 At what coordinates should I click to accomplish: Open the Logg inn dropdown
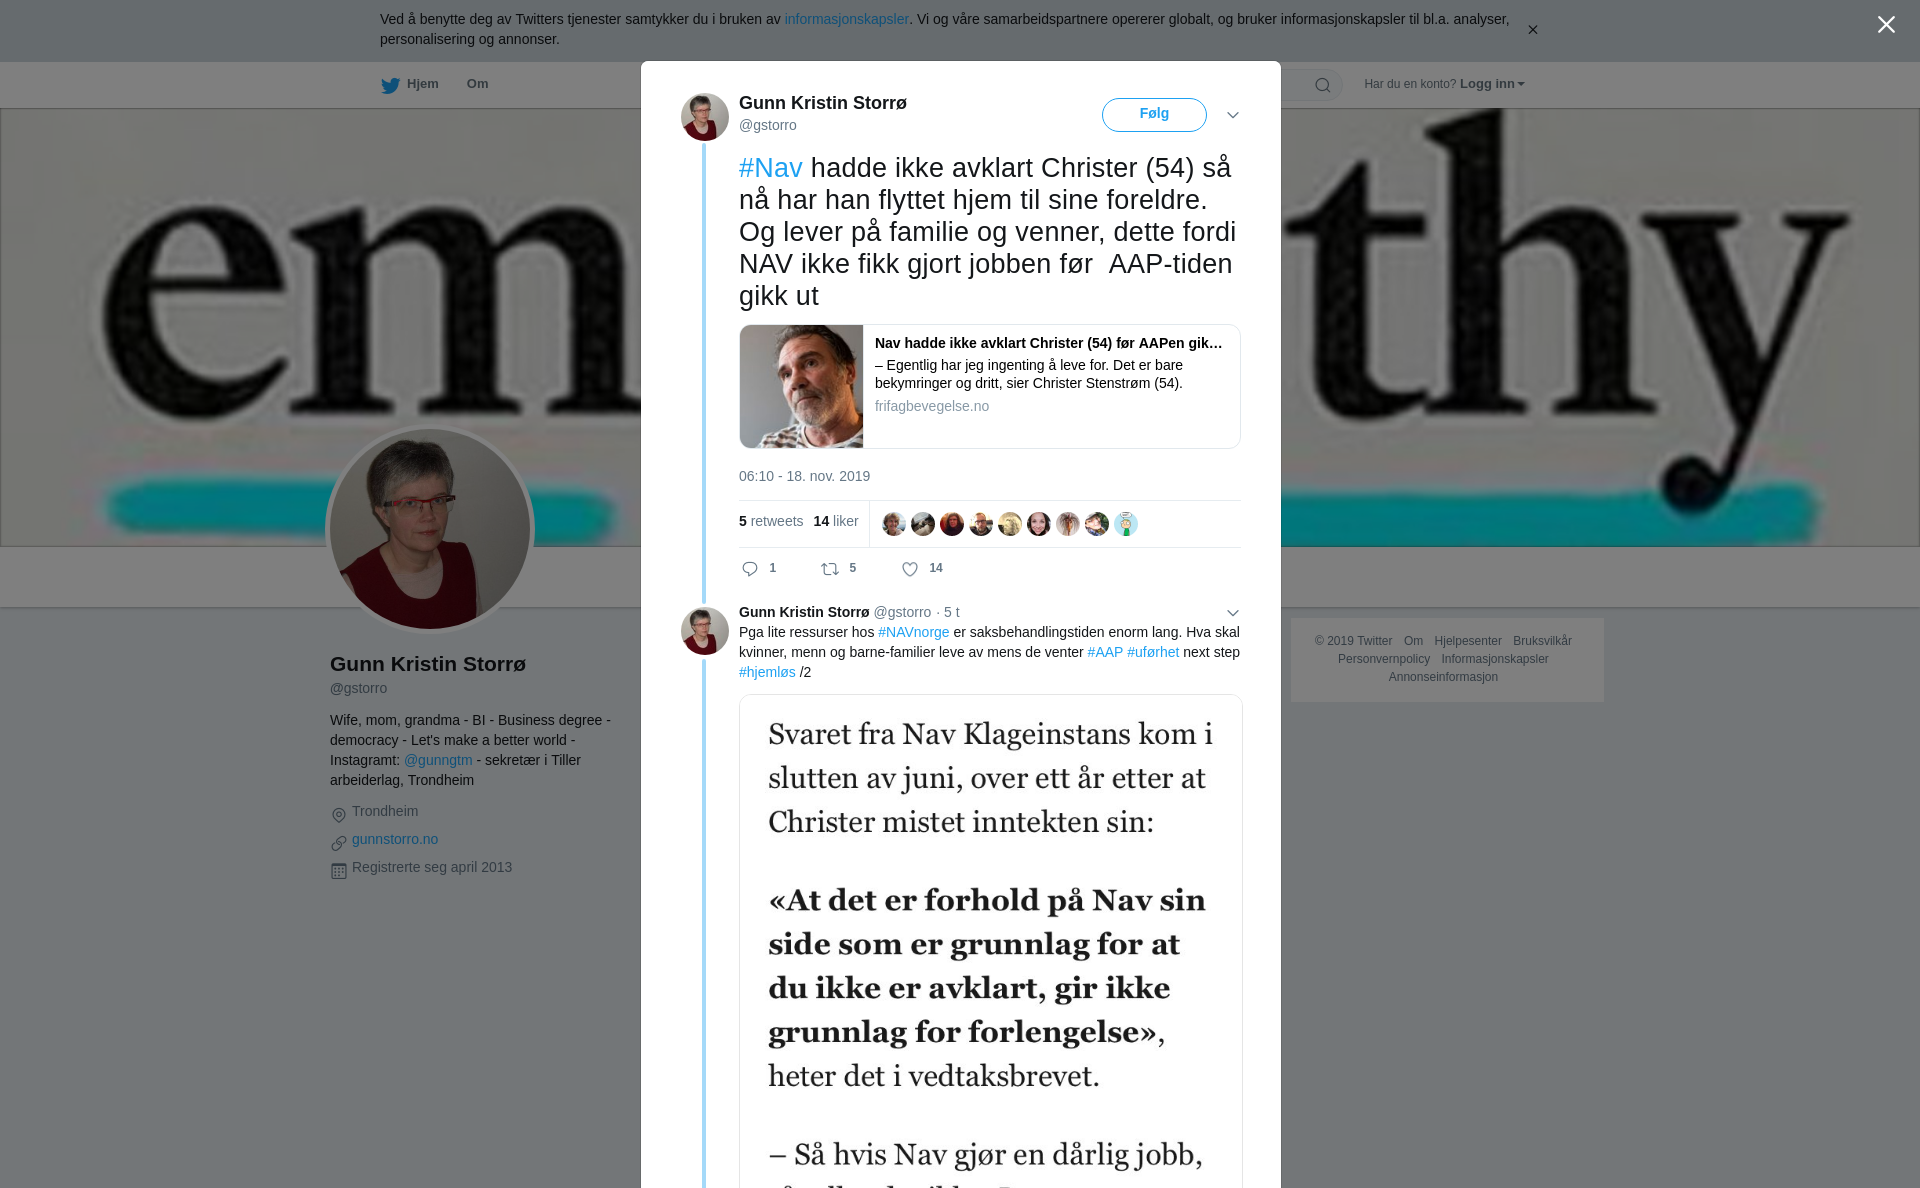point(1492,84)
